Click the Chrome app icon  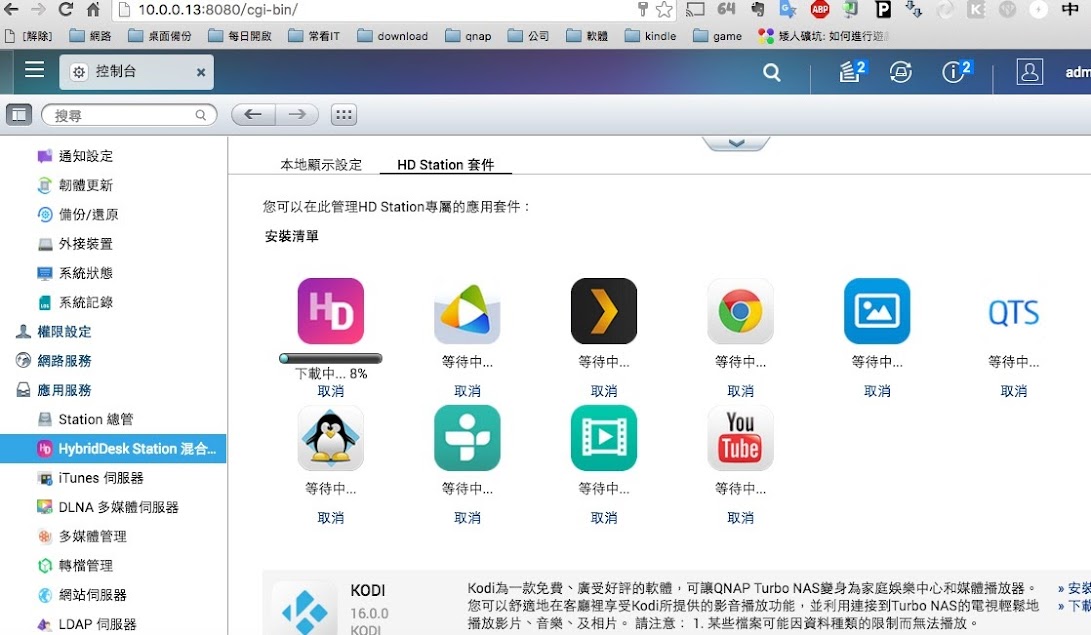(740, 311)
